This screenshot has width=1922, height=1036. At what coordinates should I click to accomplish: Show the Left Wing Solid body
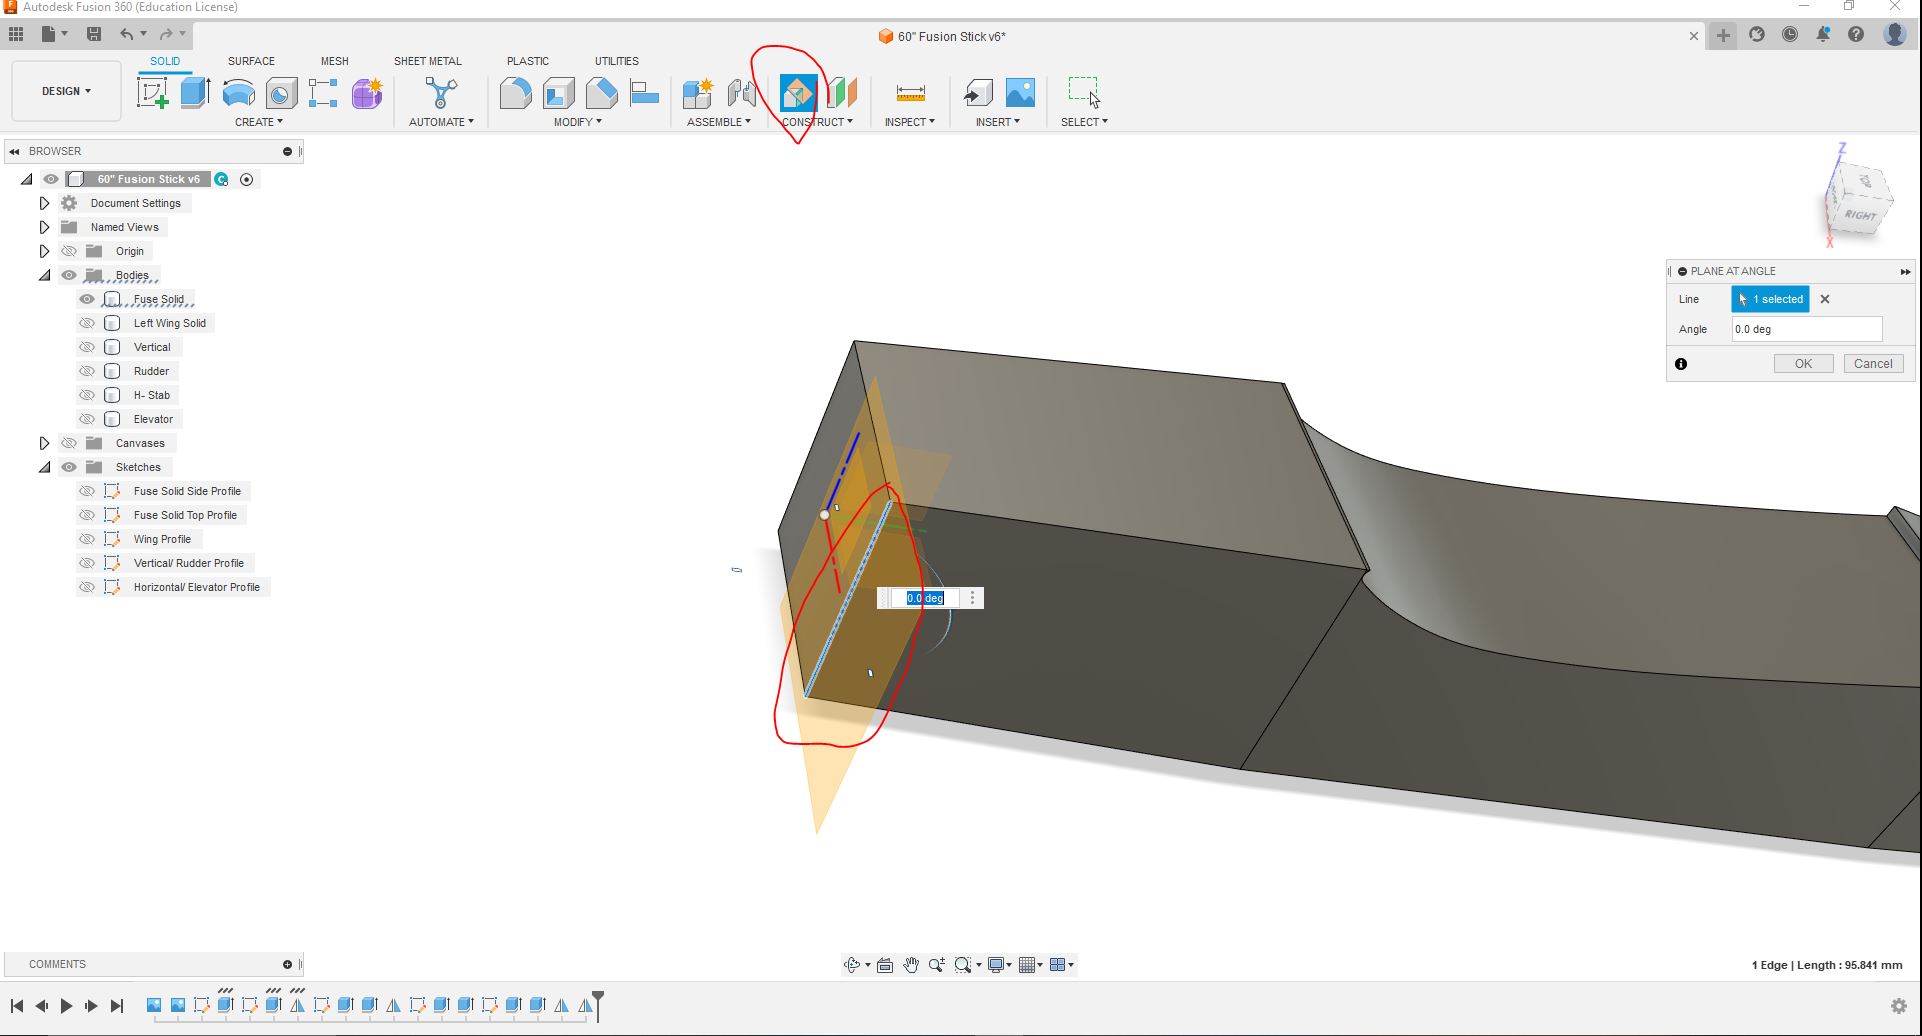(87, 323)
